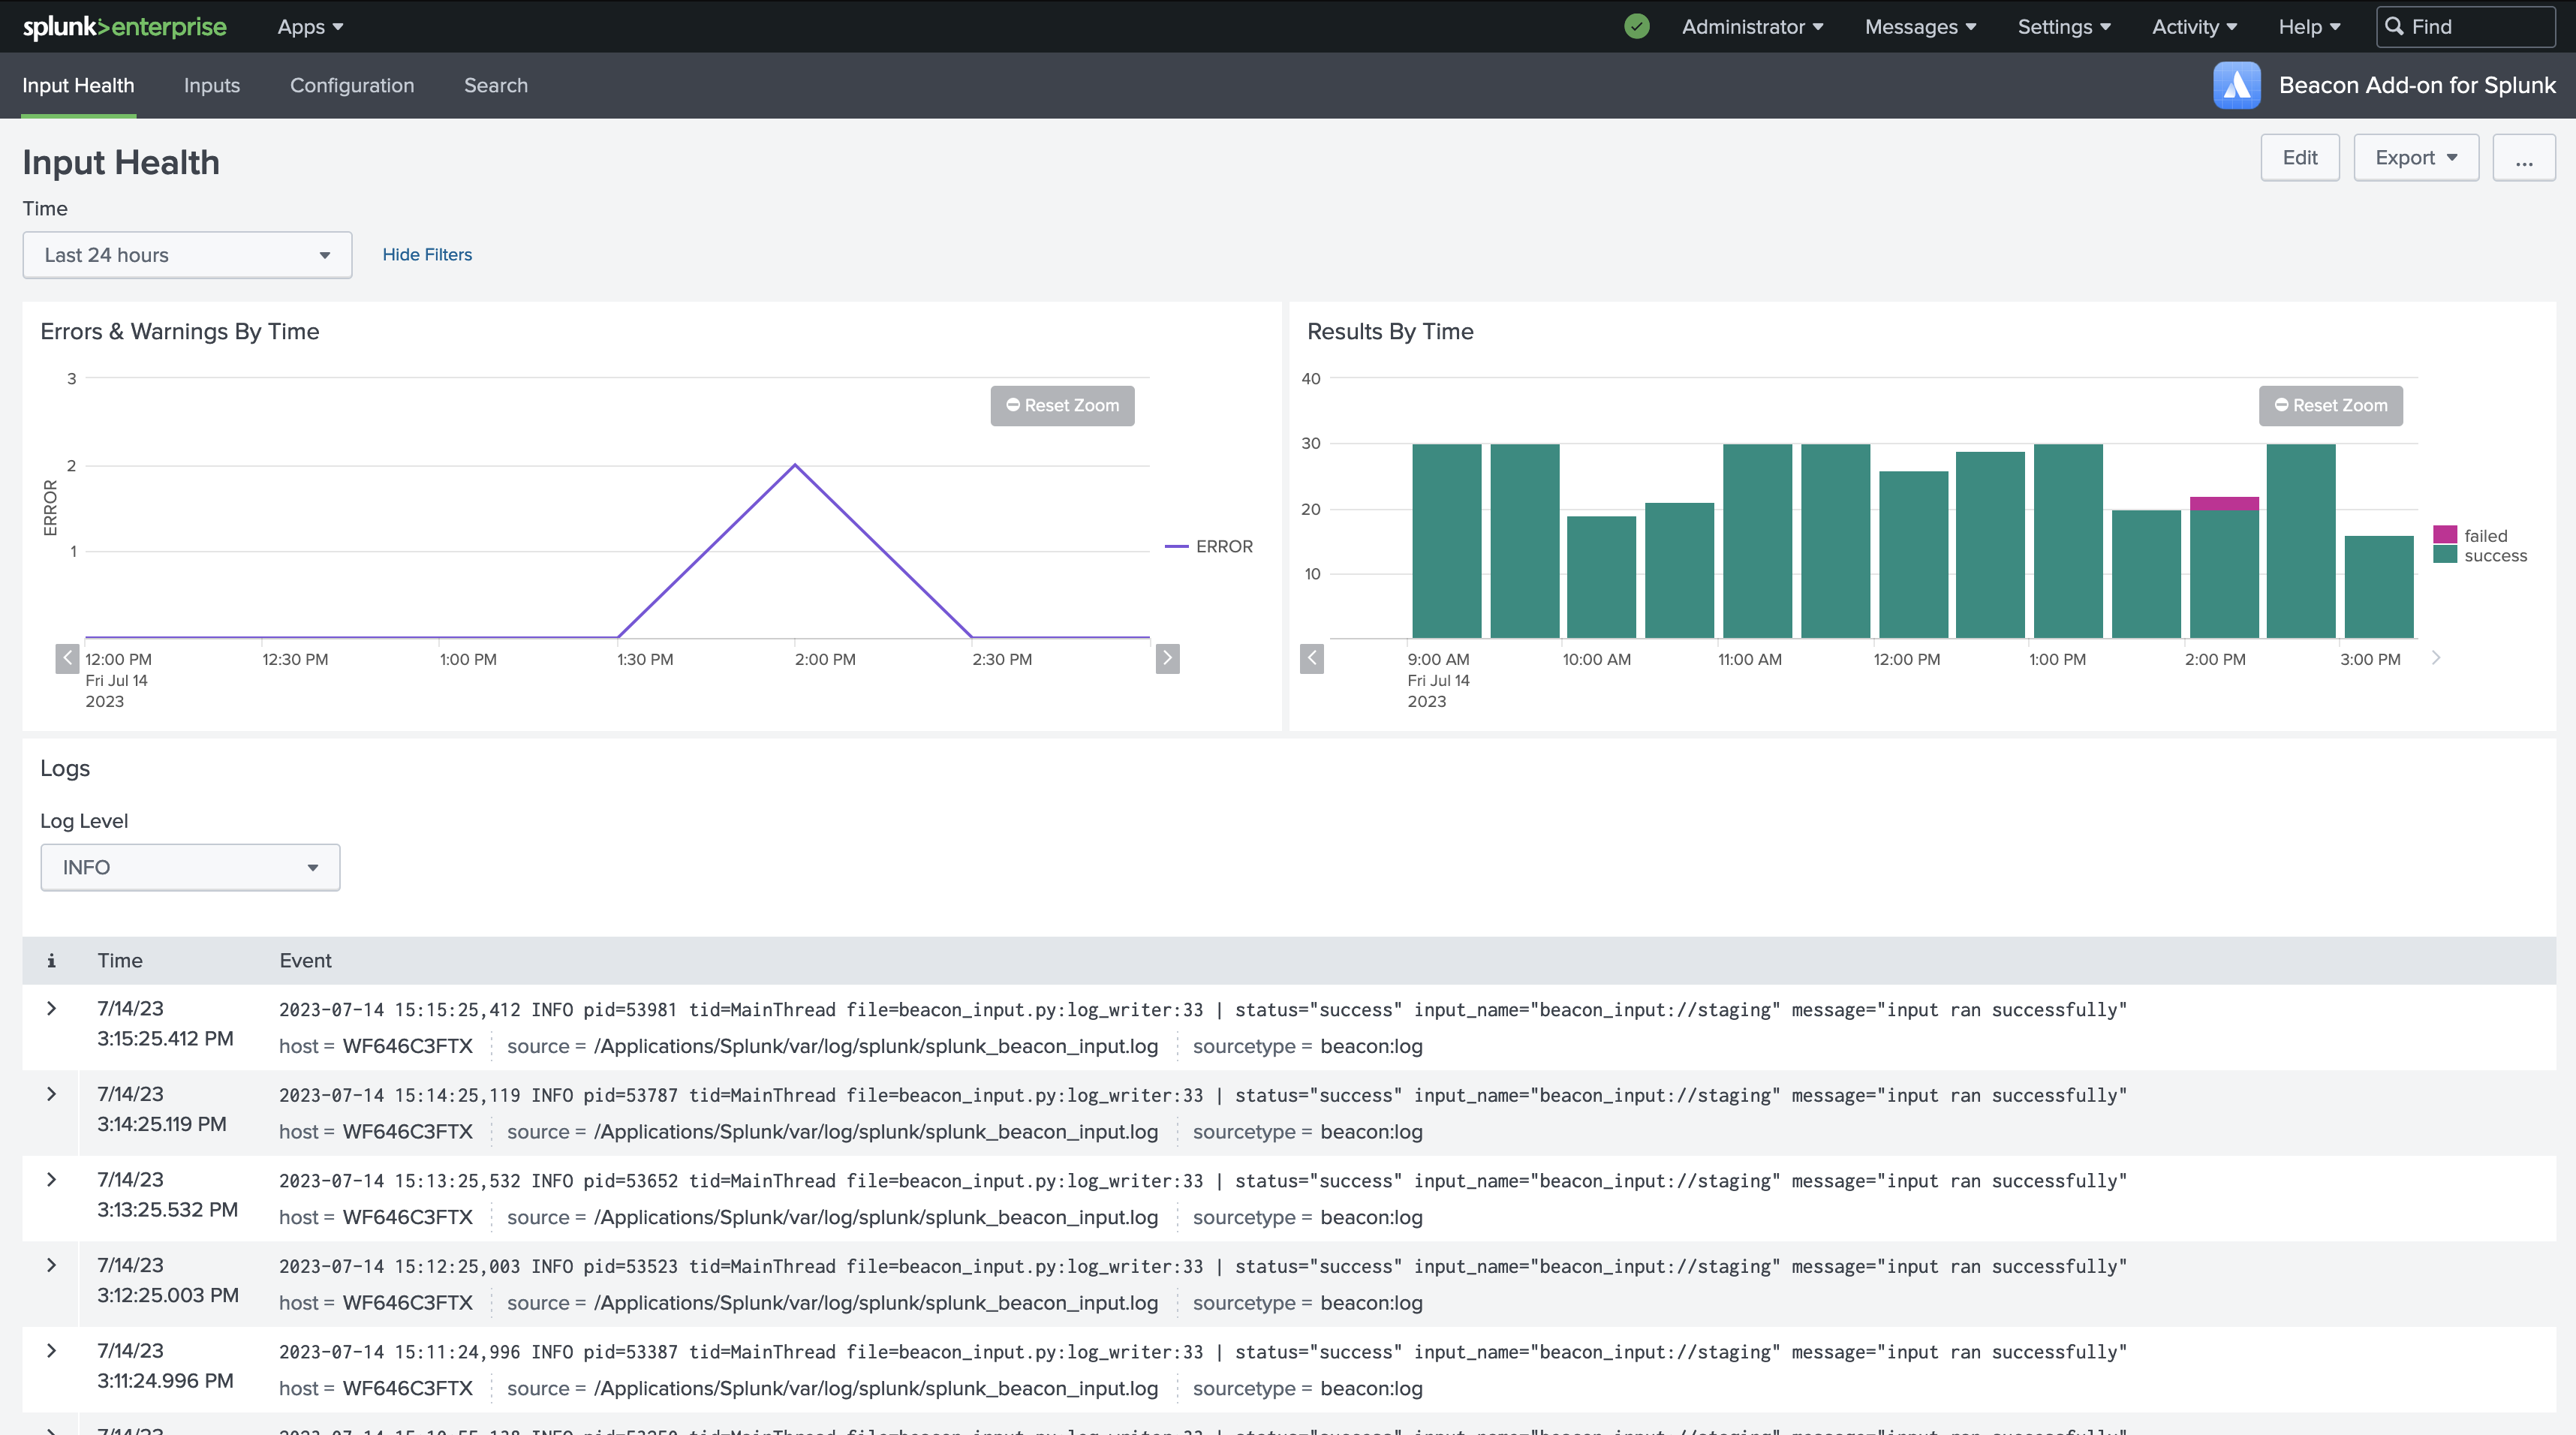Pan Errors chart right with arrow

(x=1167, y=658)
